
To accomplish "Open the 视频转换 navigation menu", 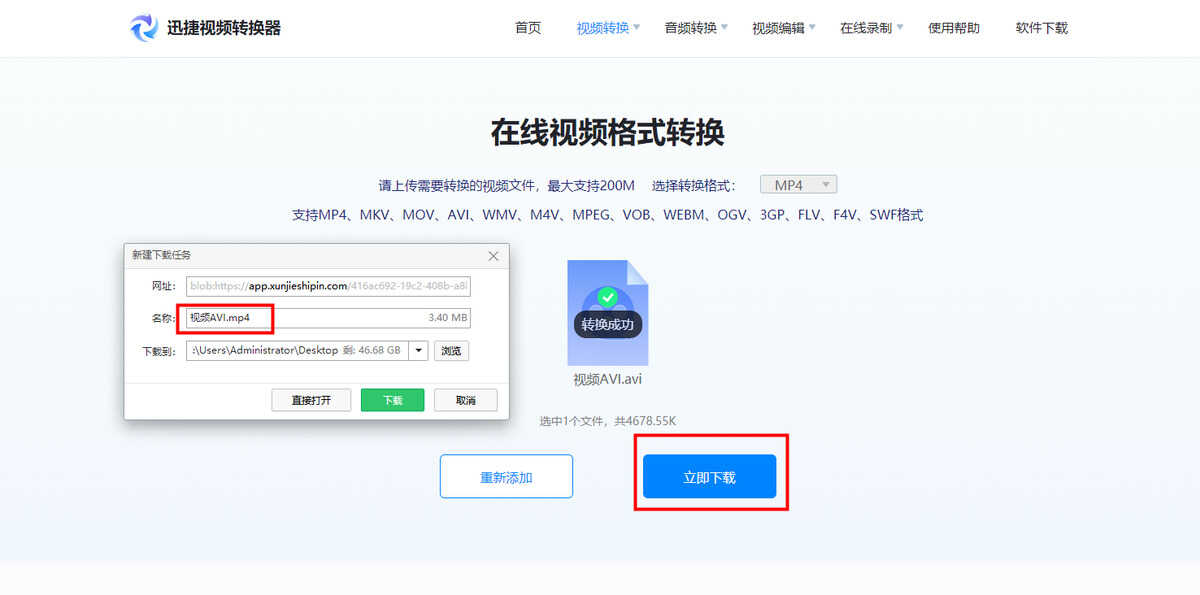I will pos(608,28).
